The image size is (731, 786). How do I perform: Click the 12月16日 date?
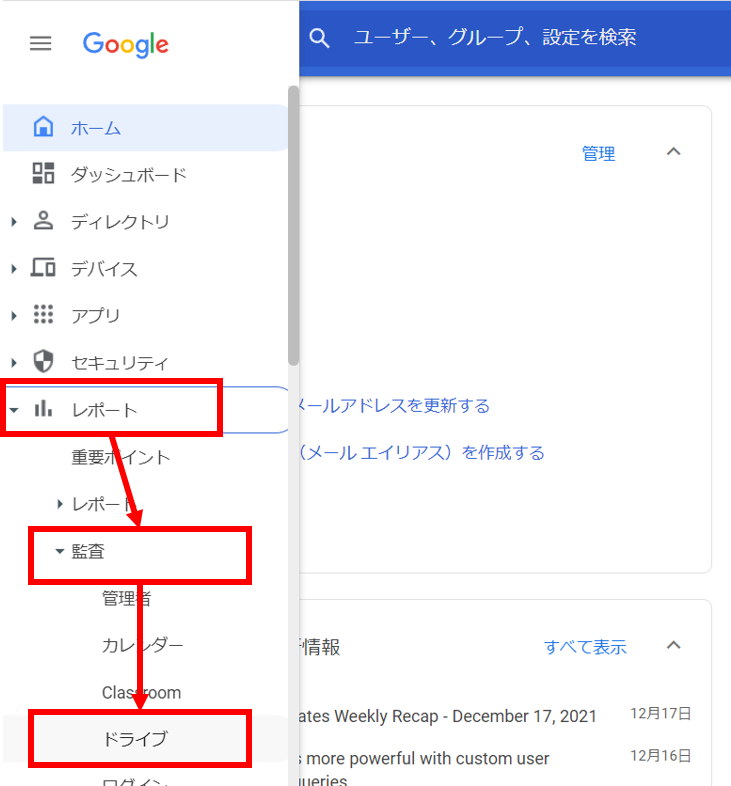click(x=661, y=755)
